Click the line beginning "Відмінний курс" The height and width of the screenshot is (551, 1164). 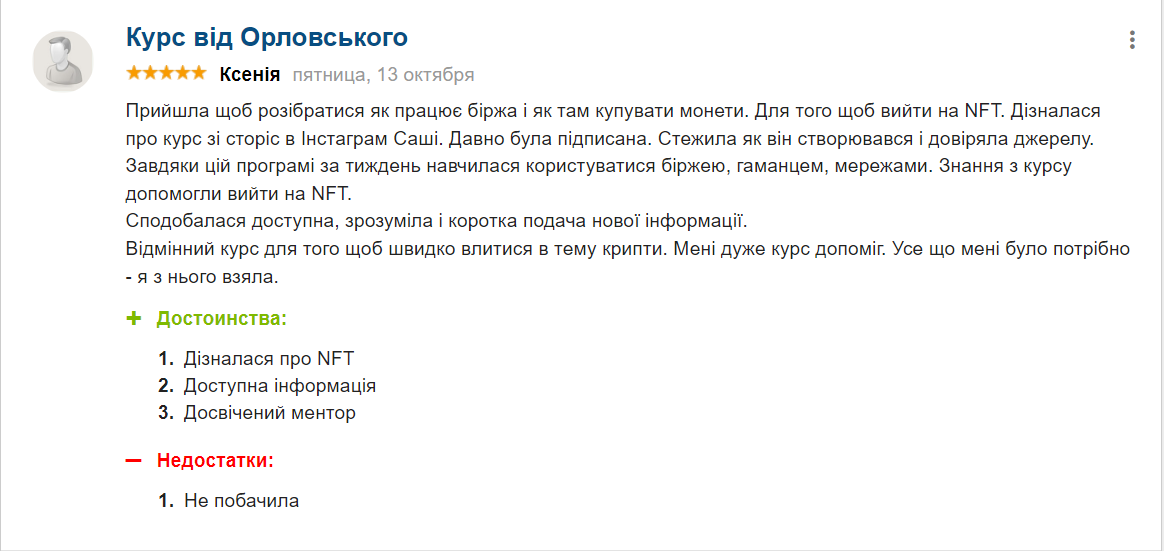click(x=628, y=248)
